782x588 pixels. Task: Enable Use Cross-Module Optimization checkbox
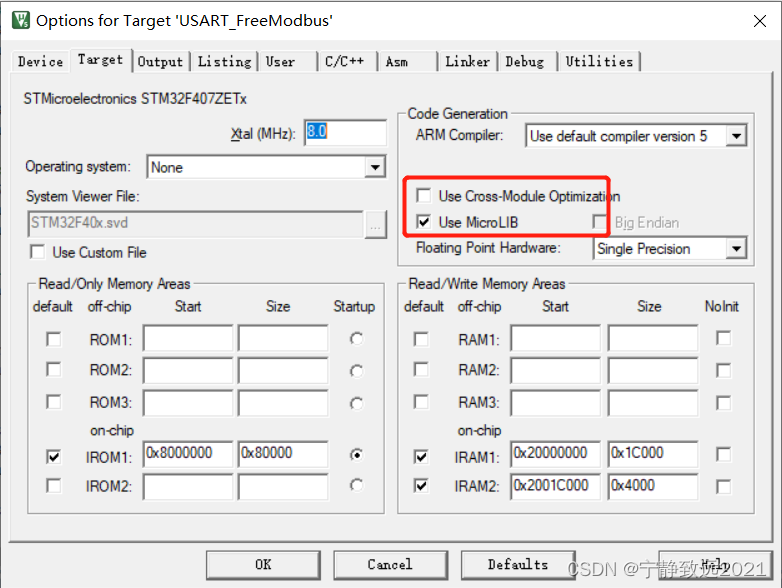click(x=423, y=195)
